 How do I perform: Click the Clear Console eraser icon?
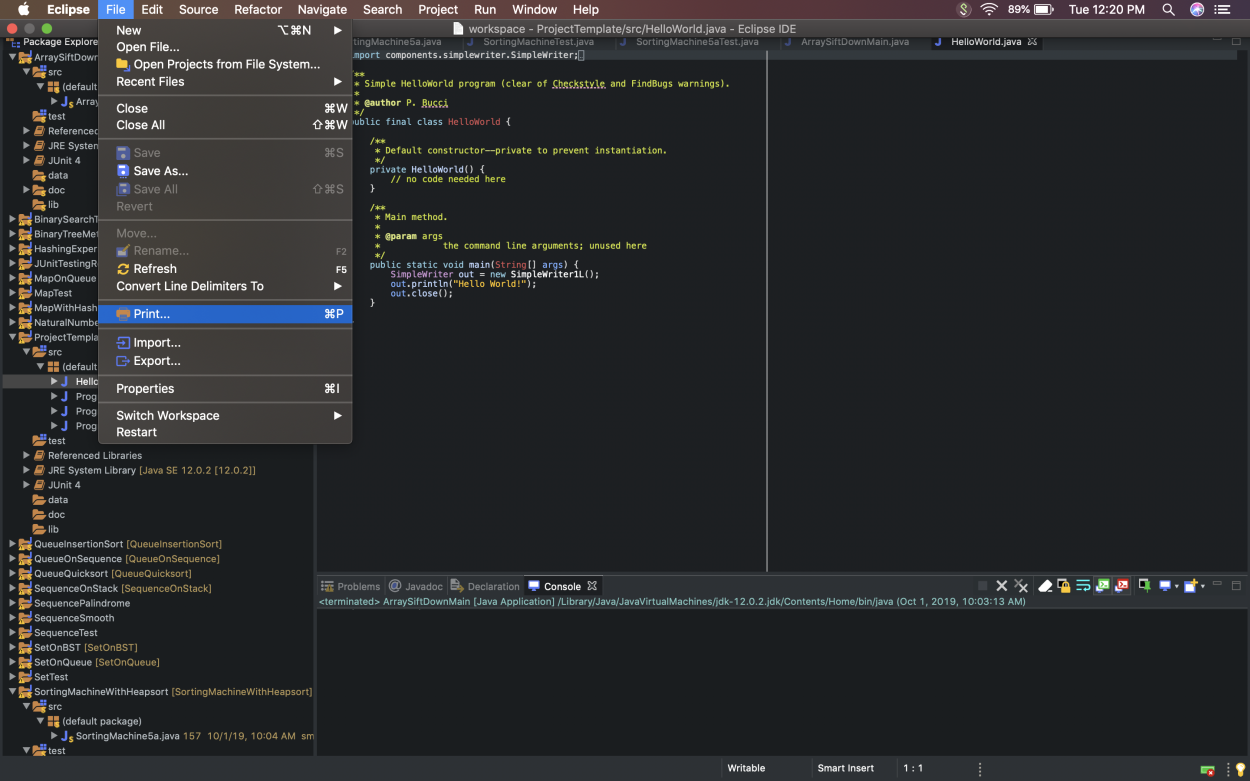coord(1045,586)
